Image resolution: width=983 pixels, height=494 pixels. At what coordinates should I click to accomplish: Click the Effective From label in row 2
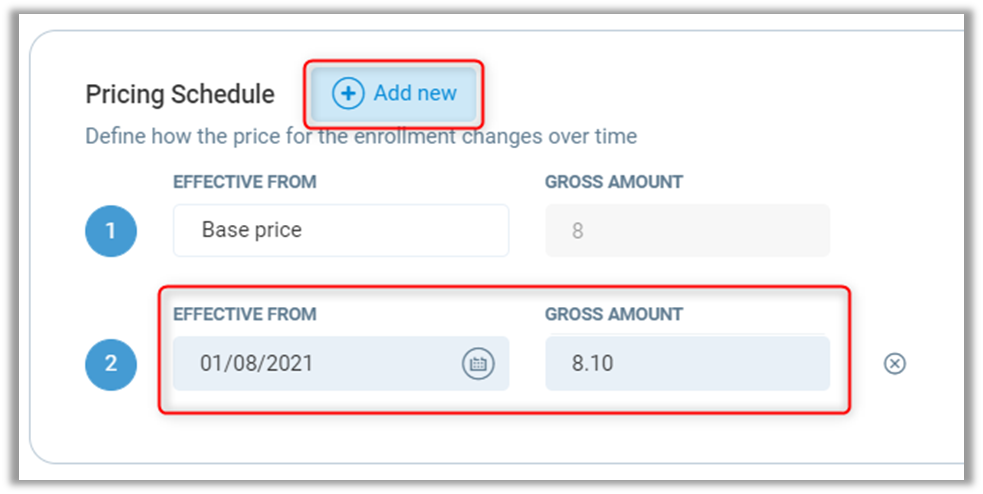point(245,314)
